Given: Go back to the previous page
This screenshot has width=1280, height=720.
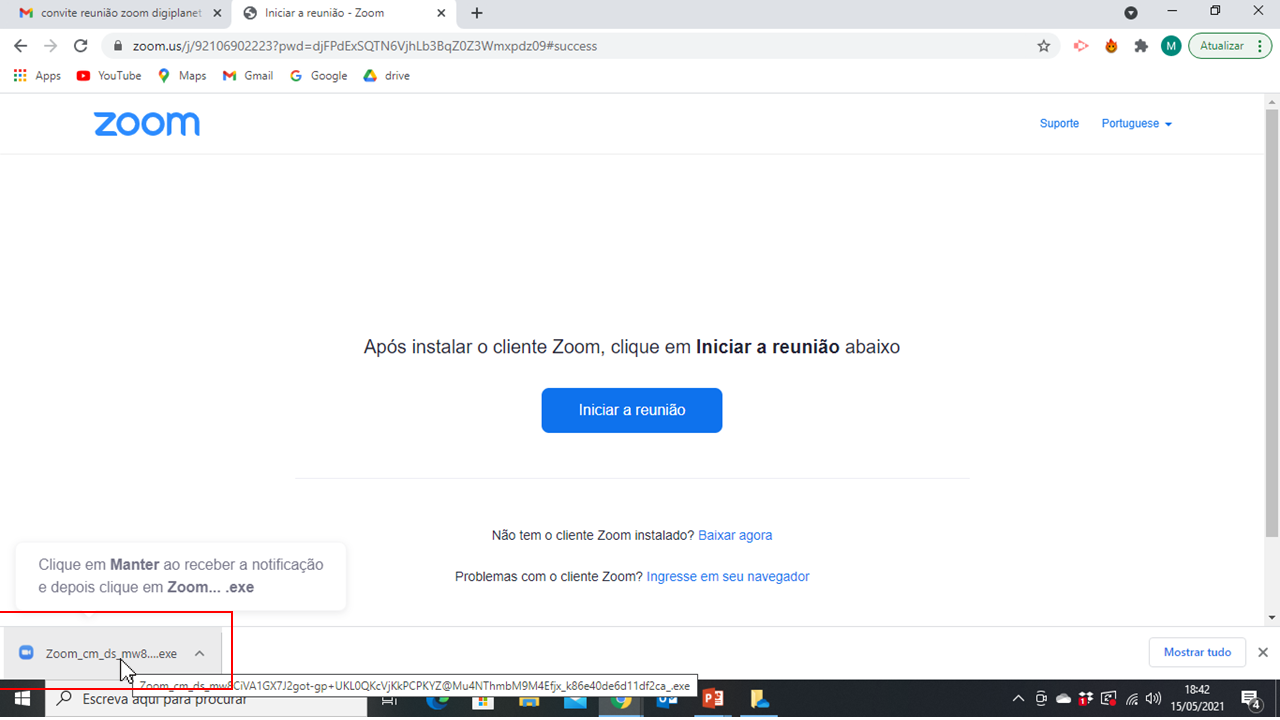Looking at the screenshot, I should pyautogui.click(x=20, y=46).
